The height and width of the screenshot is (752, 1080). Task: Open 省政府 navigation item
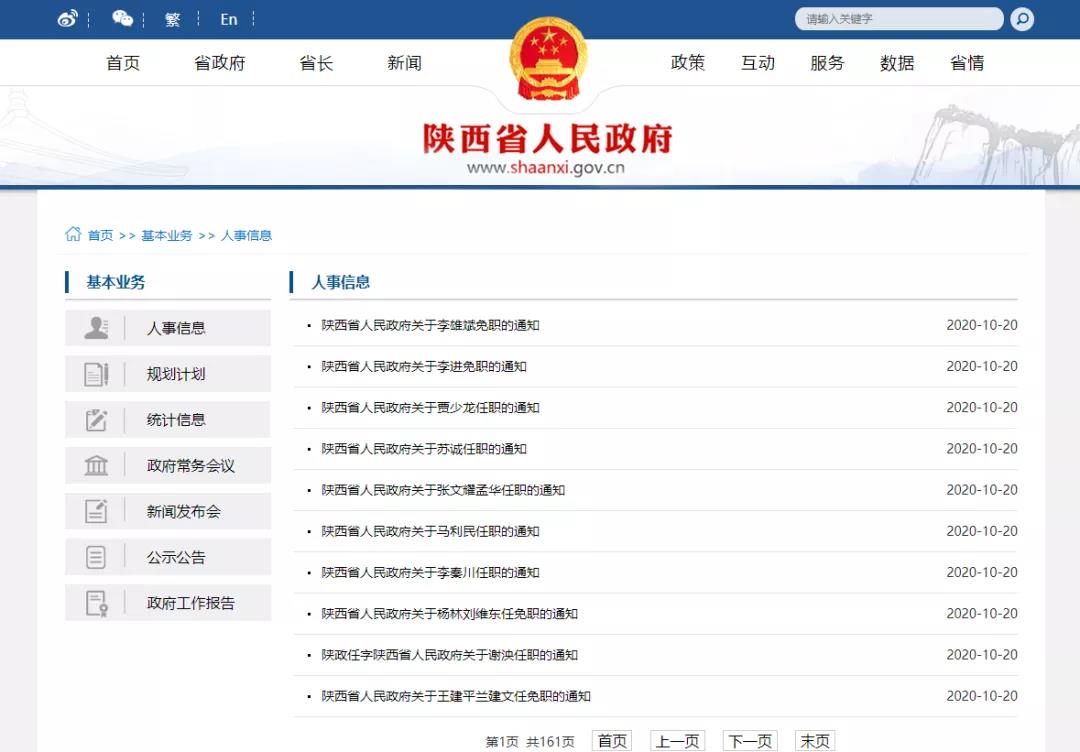(220, 63)
